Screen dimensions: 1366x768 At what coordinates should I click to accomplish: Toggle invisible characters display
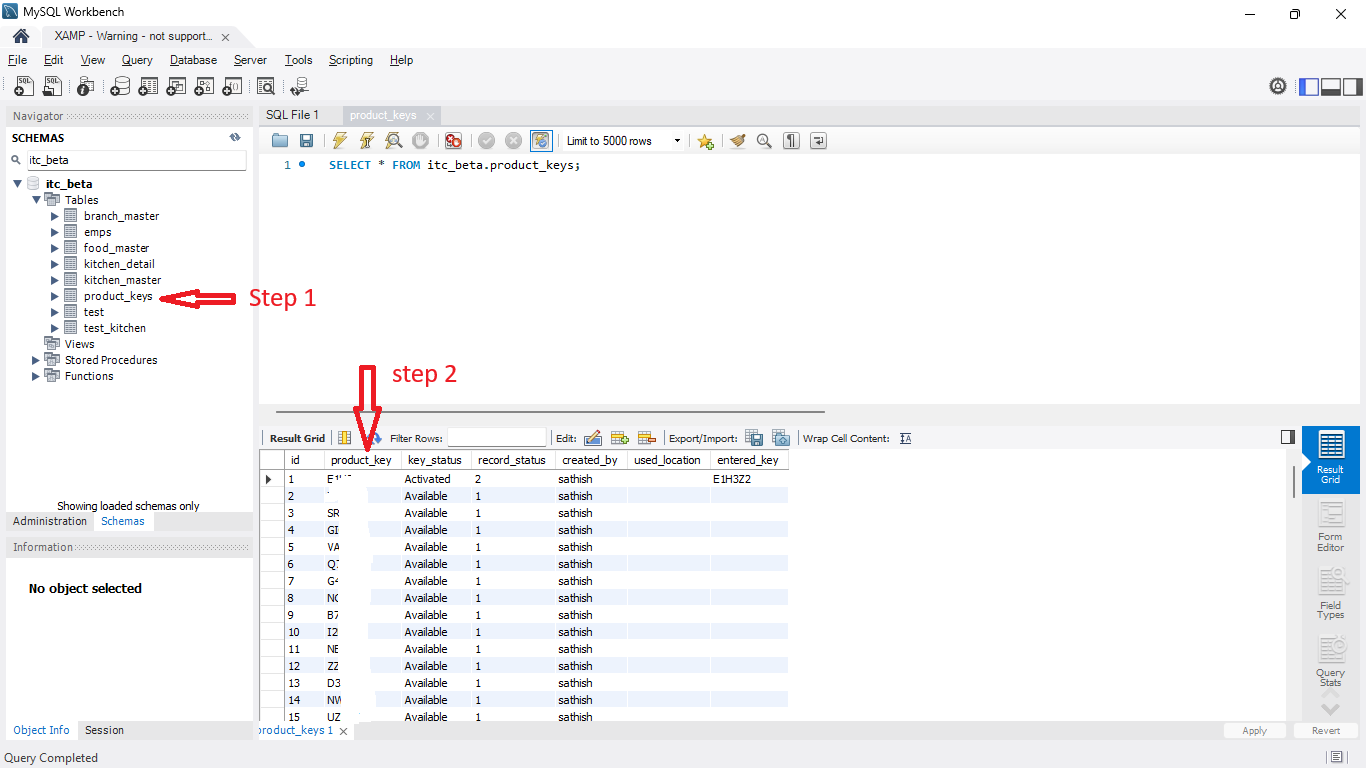click(791, 141)
